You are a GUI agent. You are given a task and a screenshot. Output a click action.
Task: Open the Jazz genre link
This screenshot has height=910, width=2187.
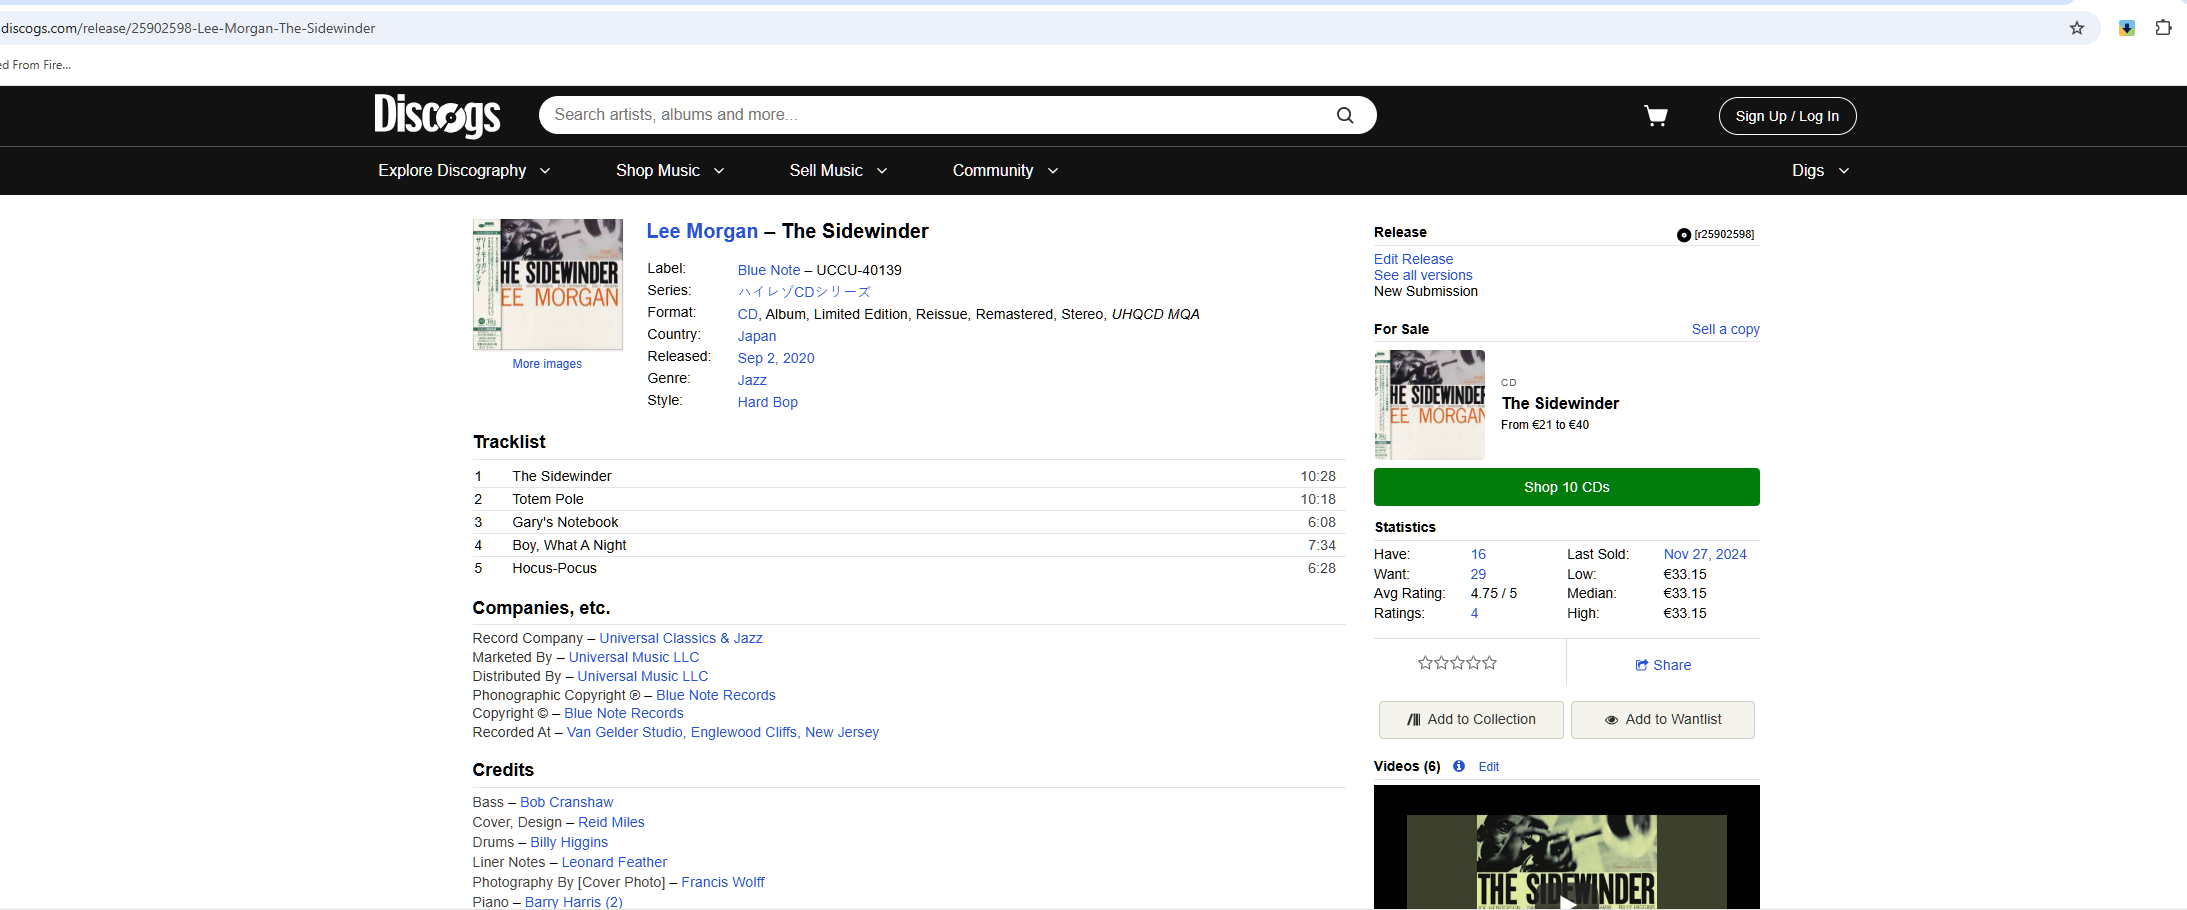(752, 380)
